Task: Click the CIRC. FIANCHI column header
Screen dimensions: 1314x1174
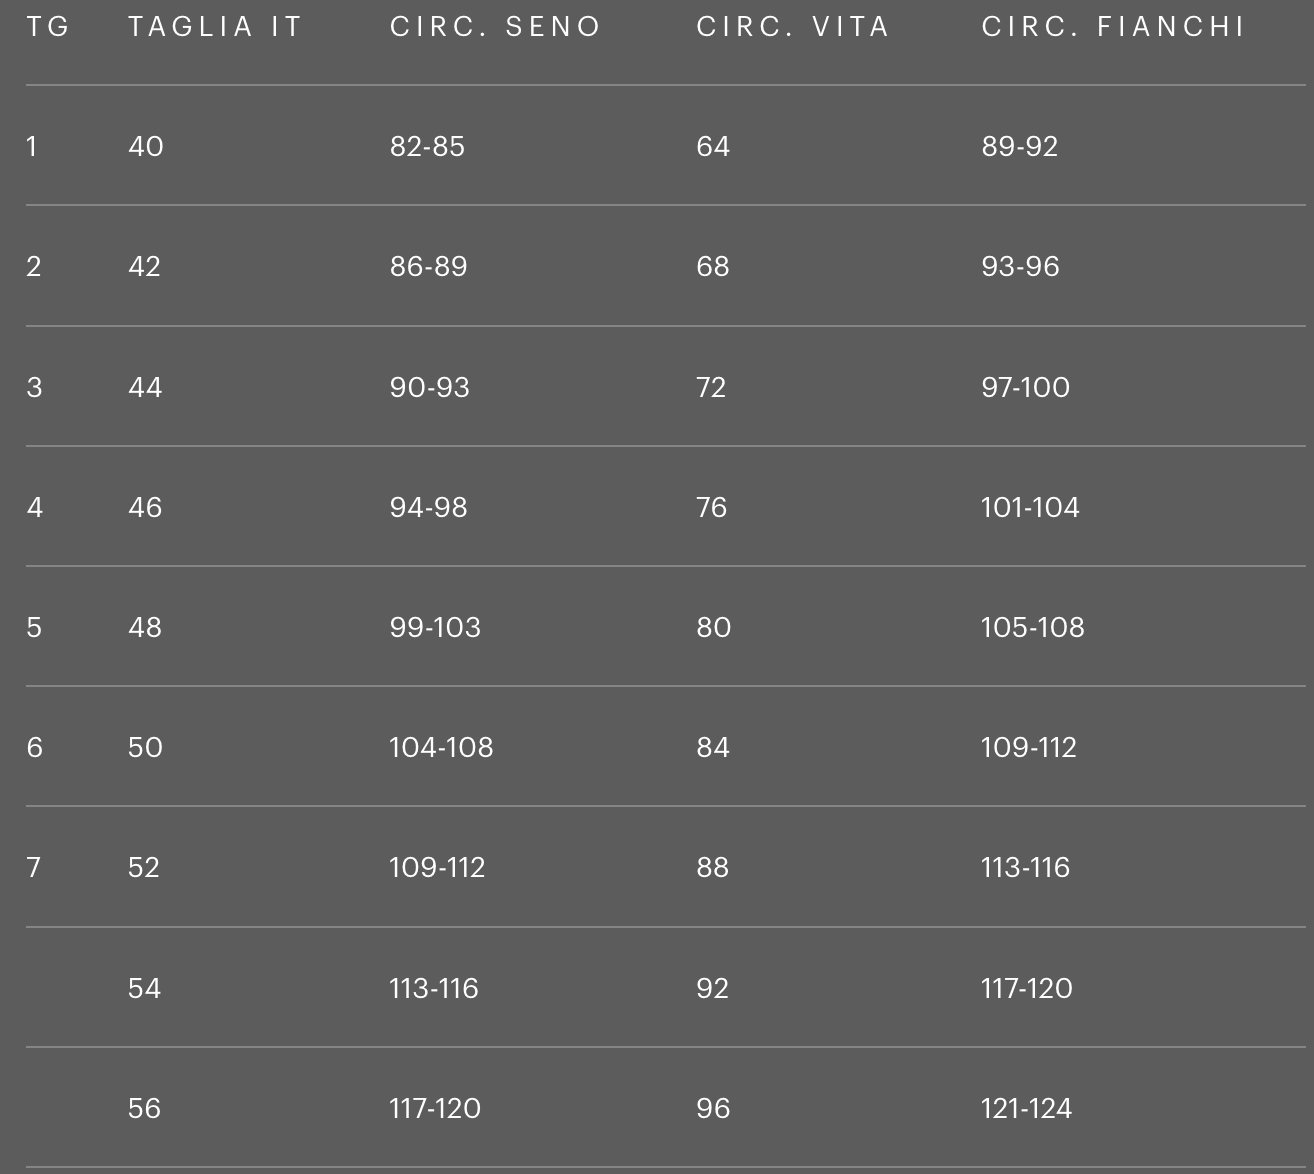Action: (x=1113, y=27)
